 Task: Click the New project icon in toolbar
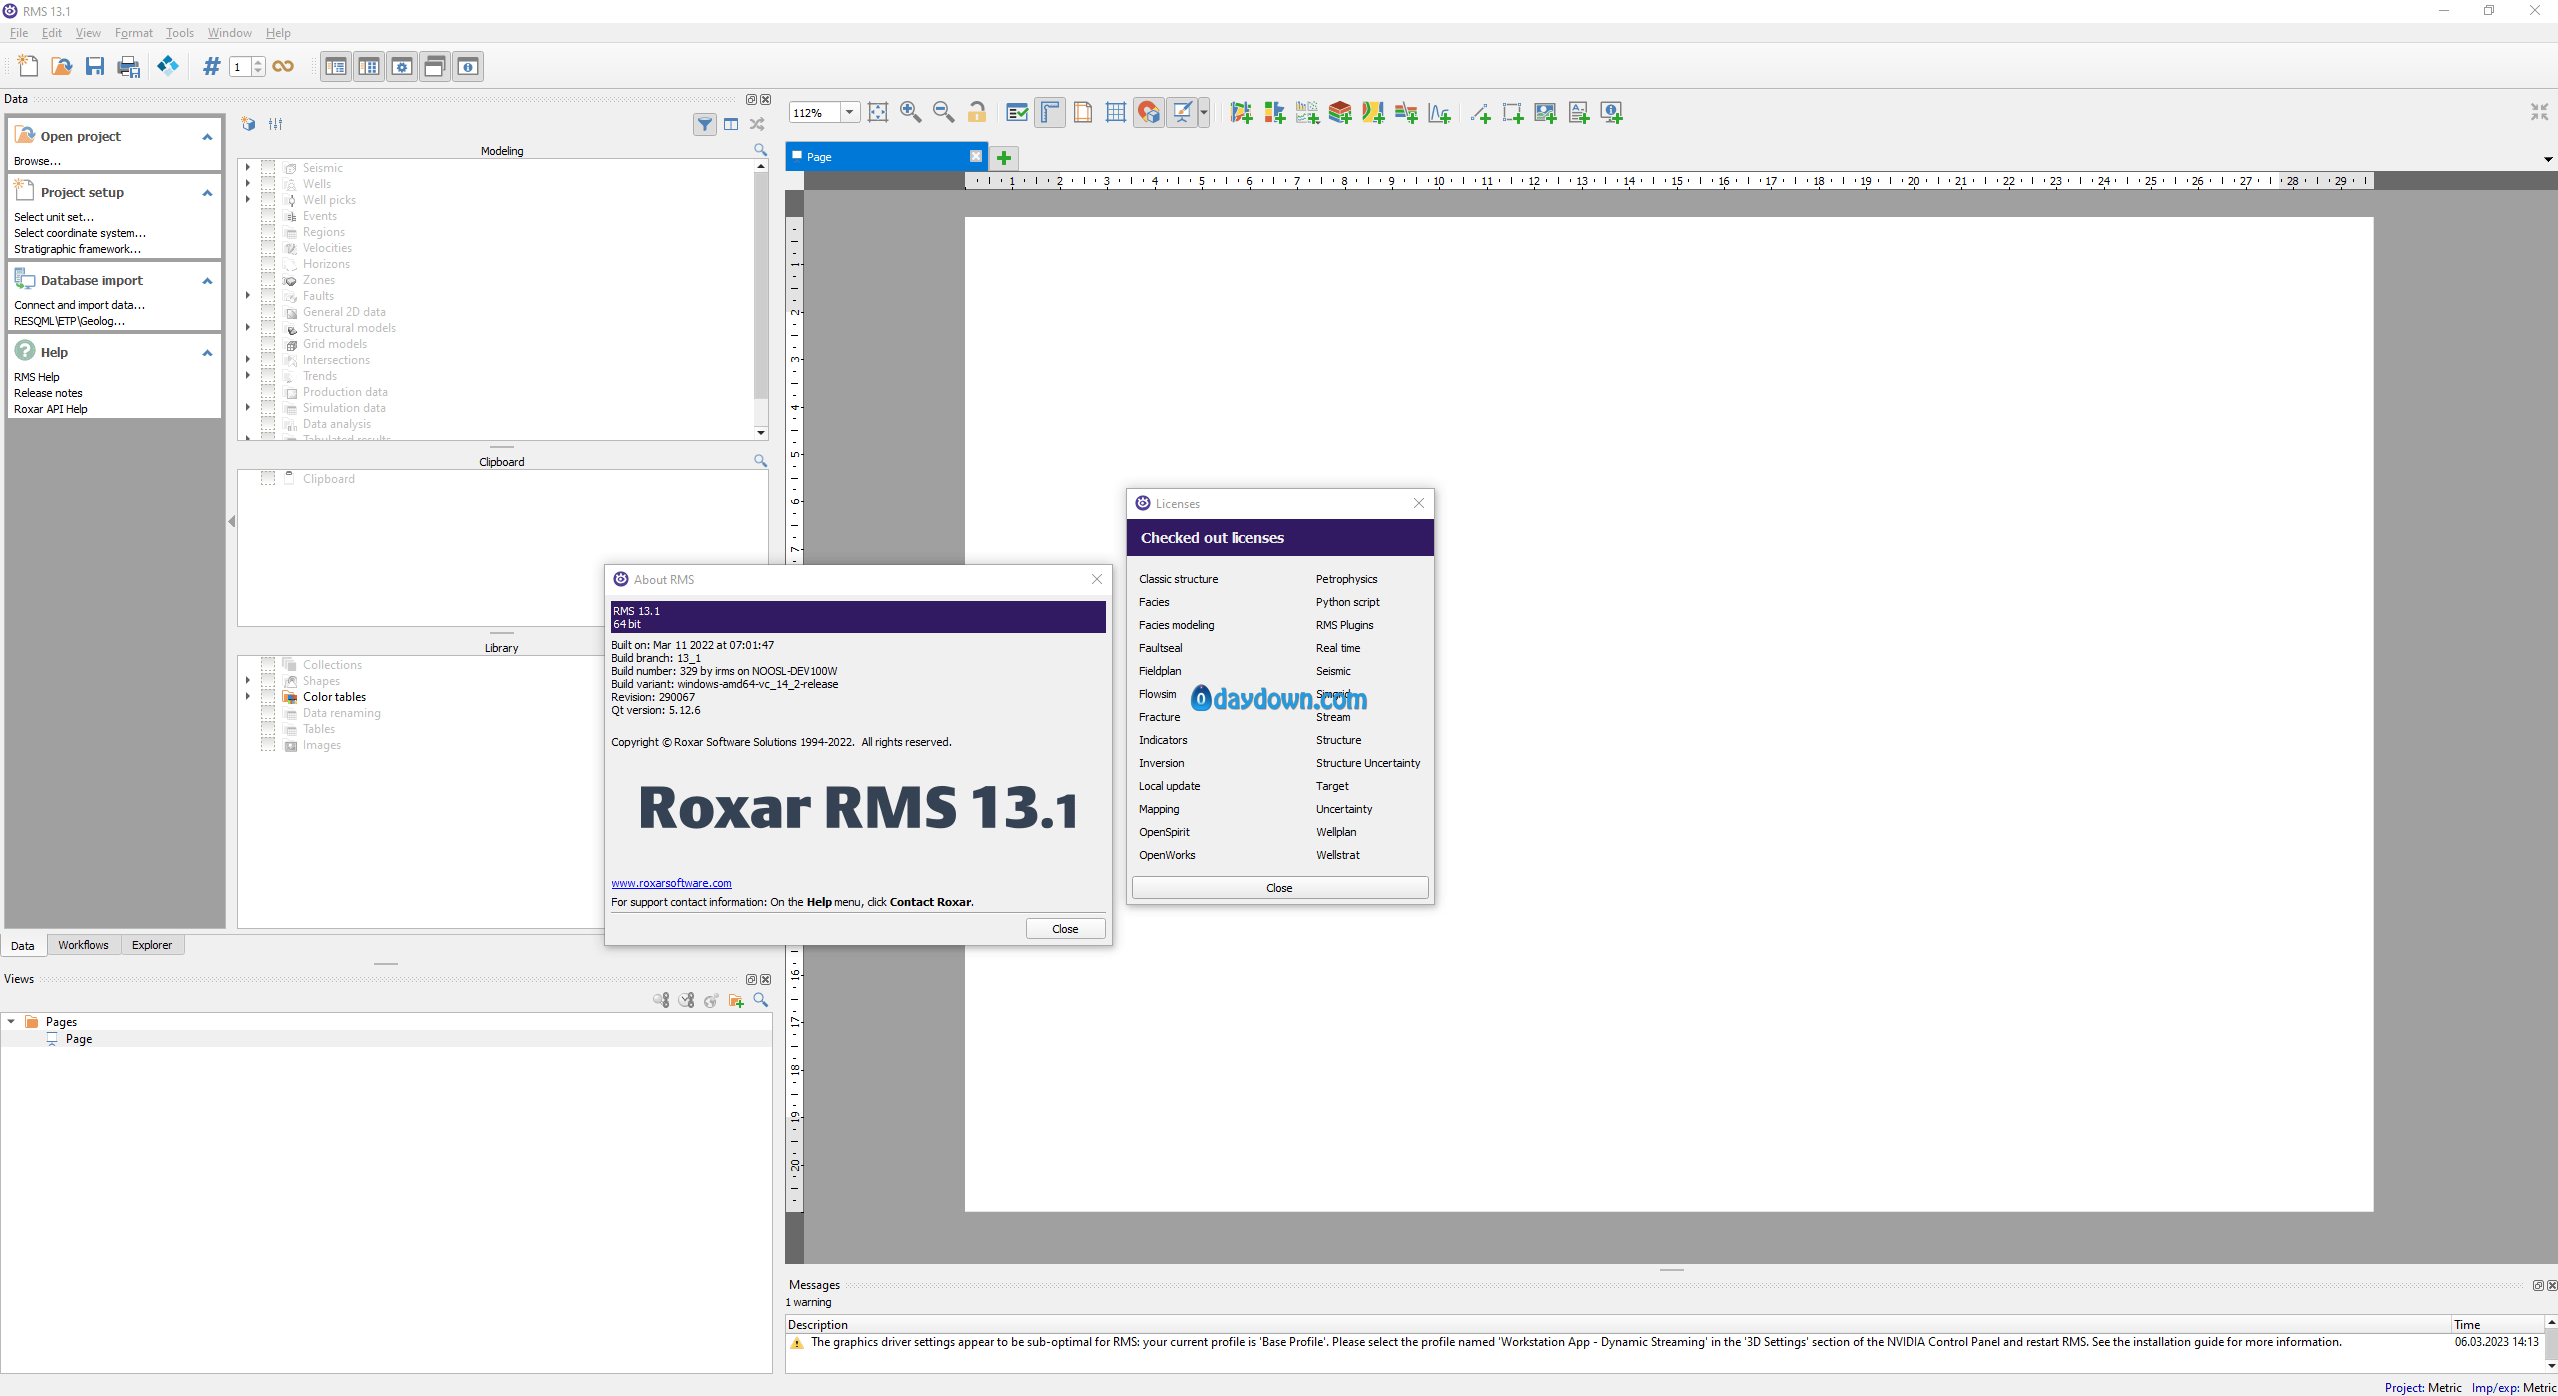(x=28, y=67)
